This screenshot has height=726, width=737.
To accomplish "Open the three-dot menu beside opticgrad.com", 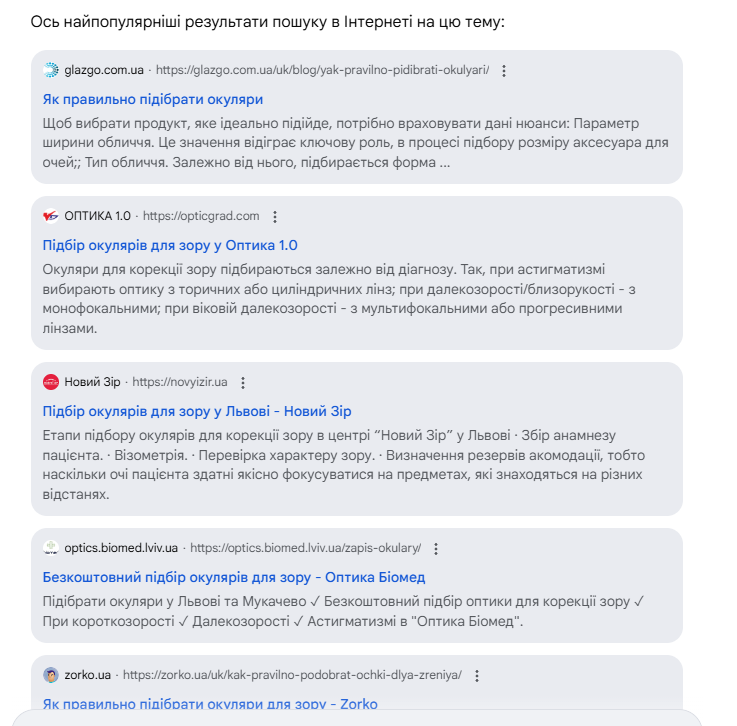I will (275, 217).
